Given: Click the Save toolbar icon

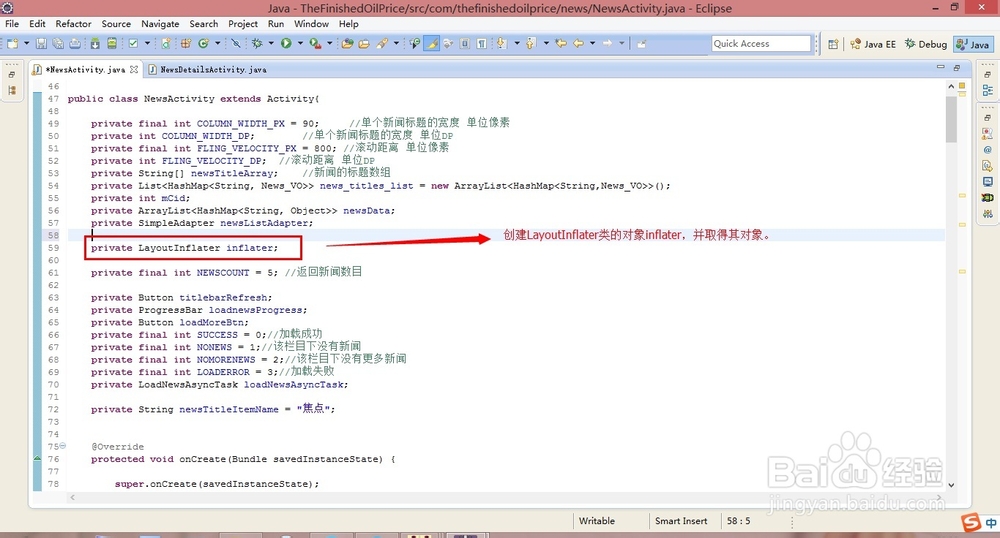Looking at the screenshot, I should pyautogui.click(x=41, y=43).
